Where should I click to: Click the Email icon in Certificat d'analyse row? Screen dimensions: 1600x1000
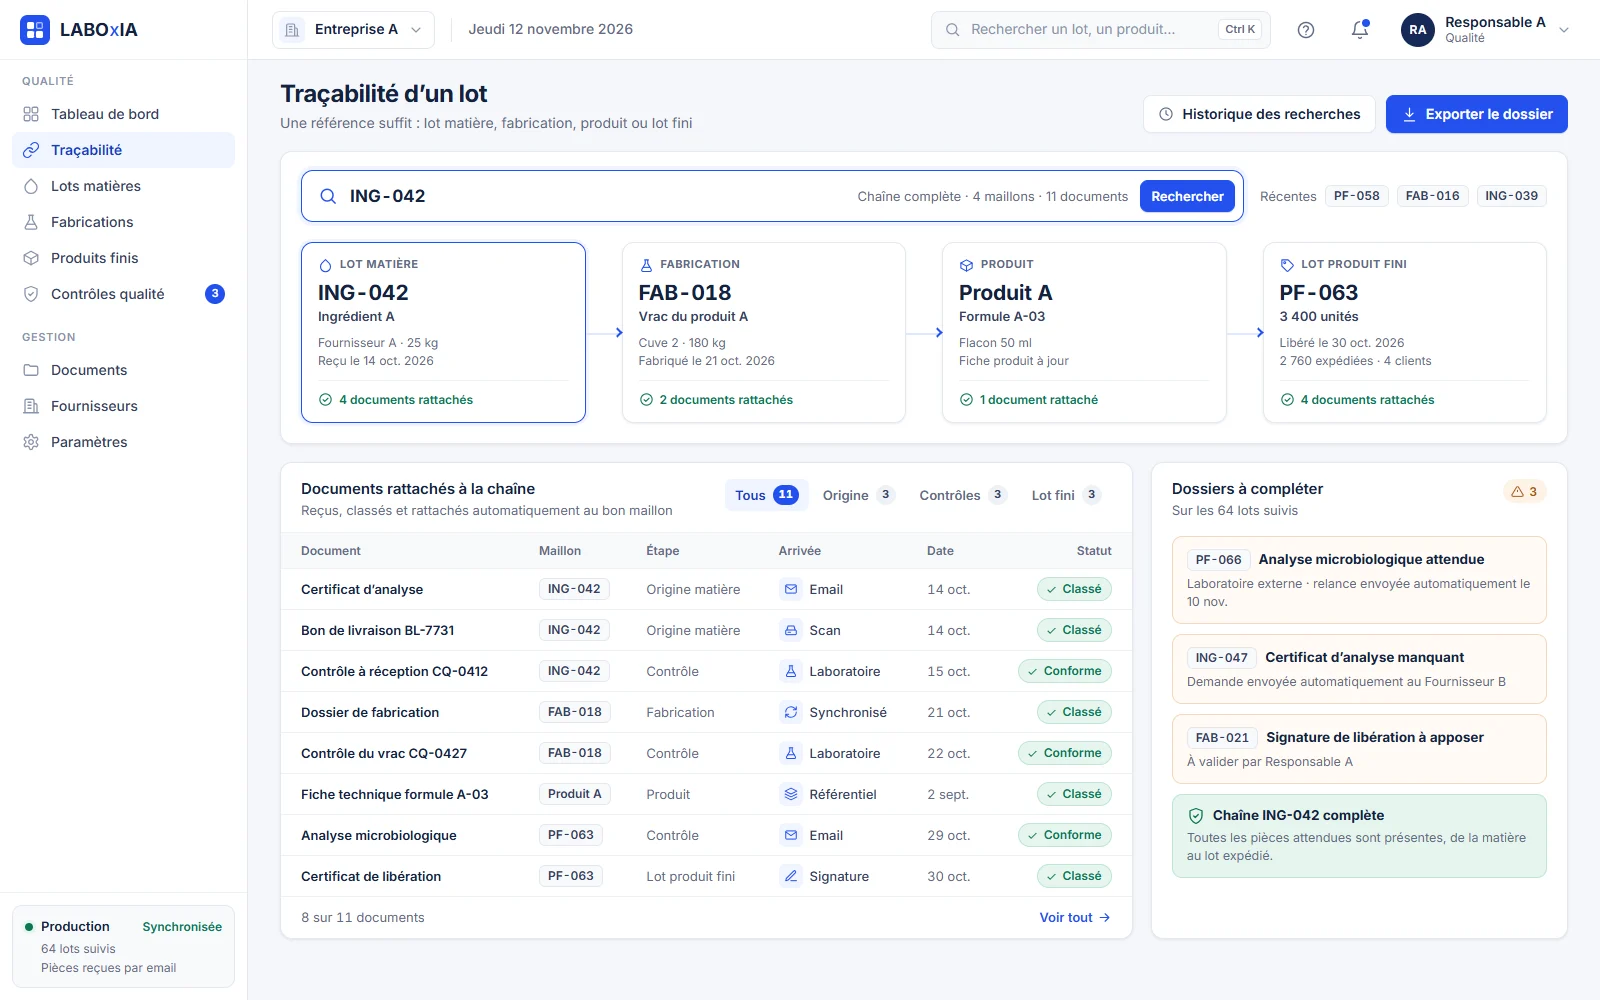pos(791,589)
